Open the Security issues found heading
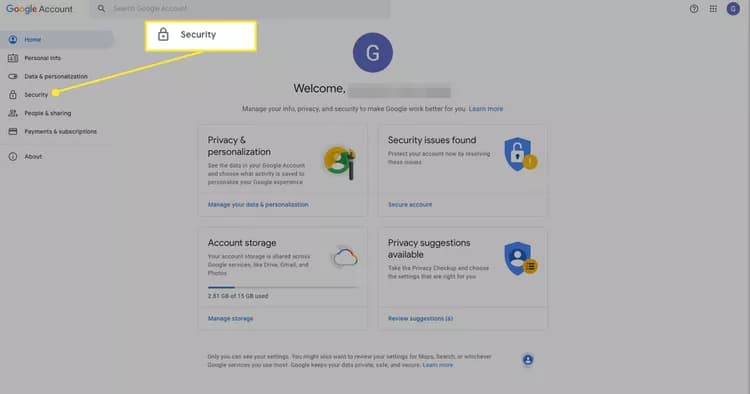The image size is (750, 394). 432,140
